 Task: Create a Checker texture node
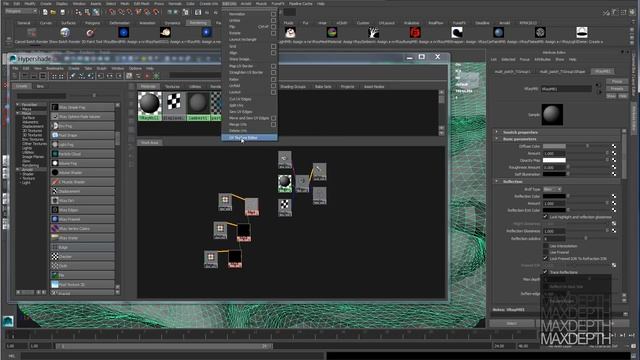click(82, 257)
